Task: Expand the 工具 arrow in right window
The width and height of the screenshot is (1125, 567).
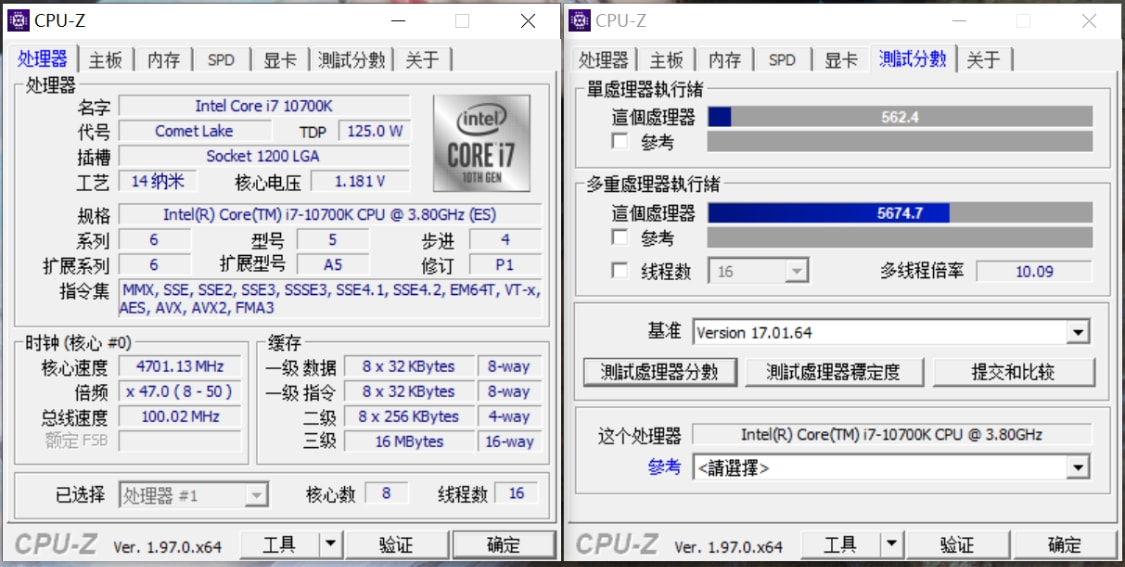Action: 891,545
